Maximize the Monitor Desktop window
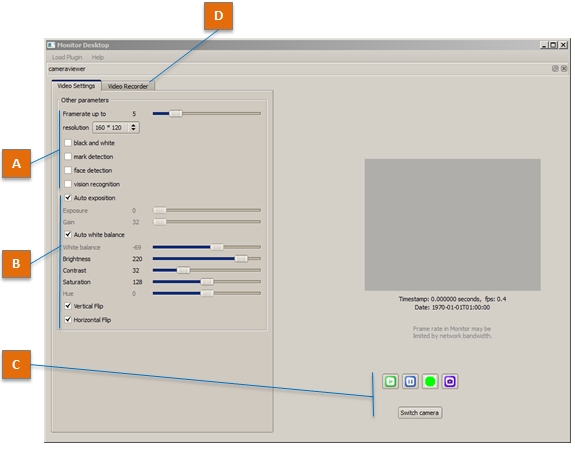 553,45
